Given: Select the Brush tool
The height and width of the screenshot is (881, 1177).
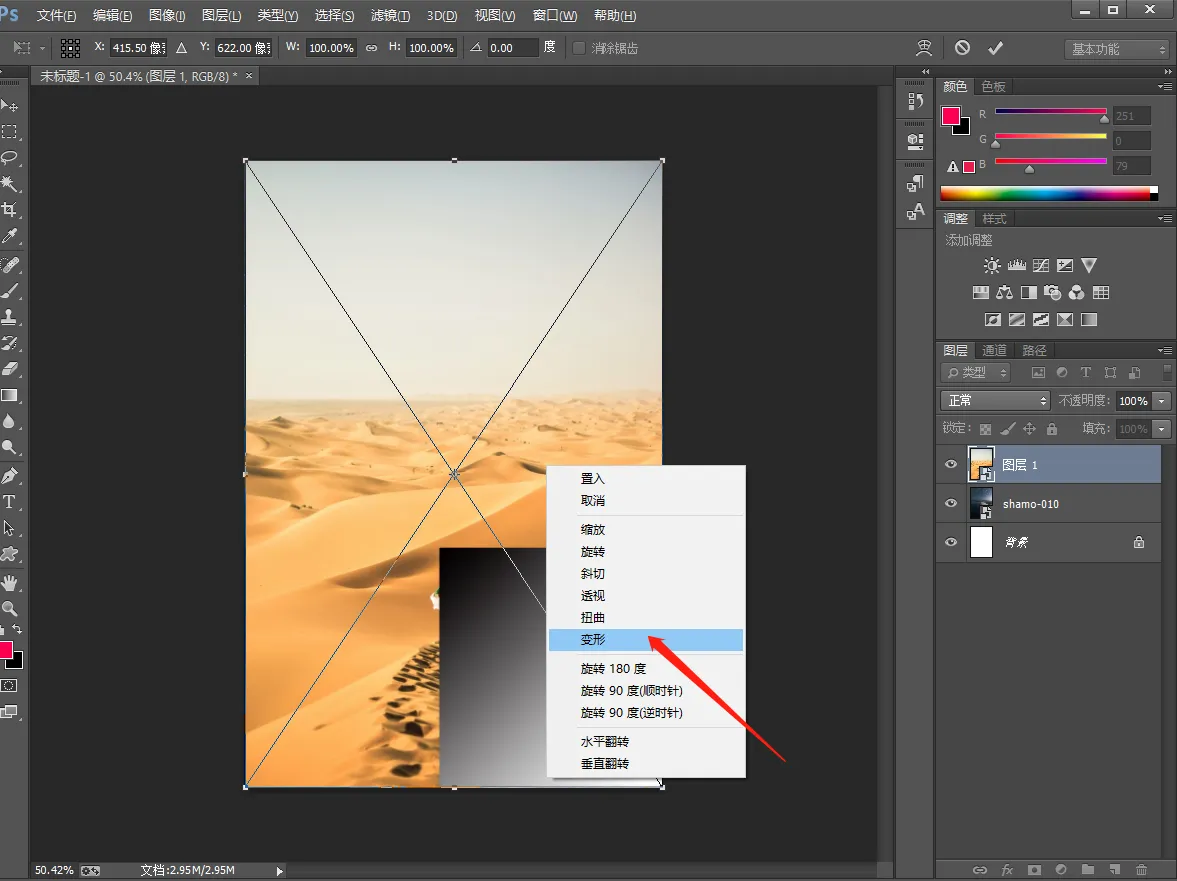Looking at the screenshot, I should [9, 290].
